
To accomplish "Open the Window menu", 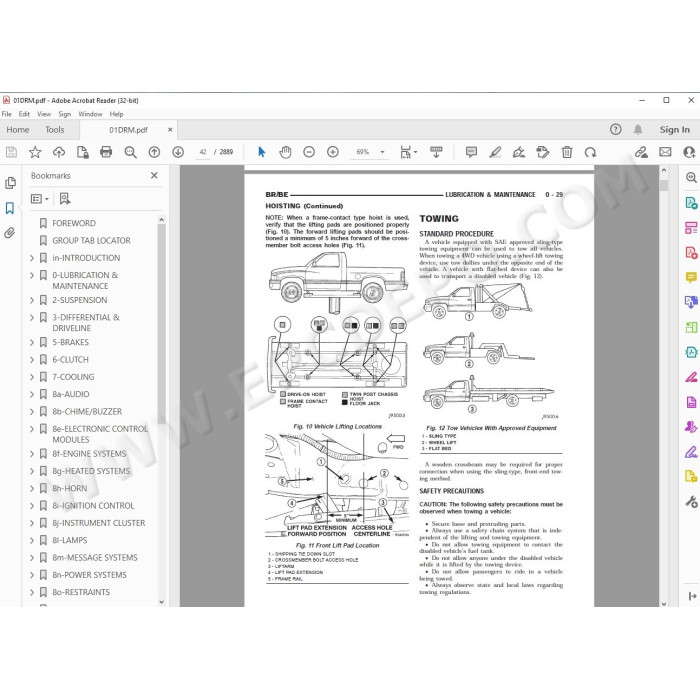I will pos(90,114).
